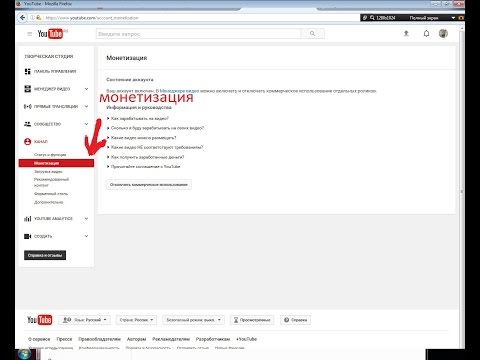Viewport: 480px width, 360px height.
Task: Select Канал section in sidebar
Action: (41, 142)
